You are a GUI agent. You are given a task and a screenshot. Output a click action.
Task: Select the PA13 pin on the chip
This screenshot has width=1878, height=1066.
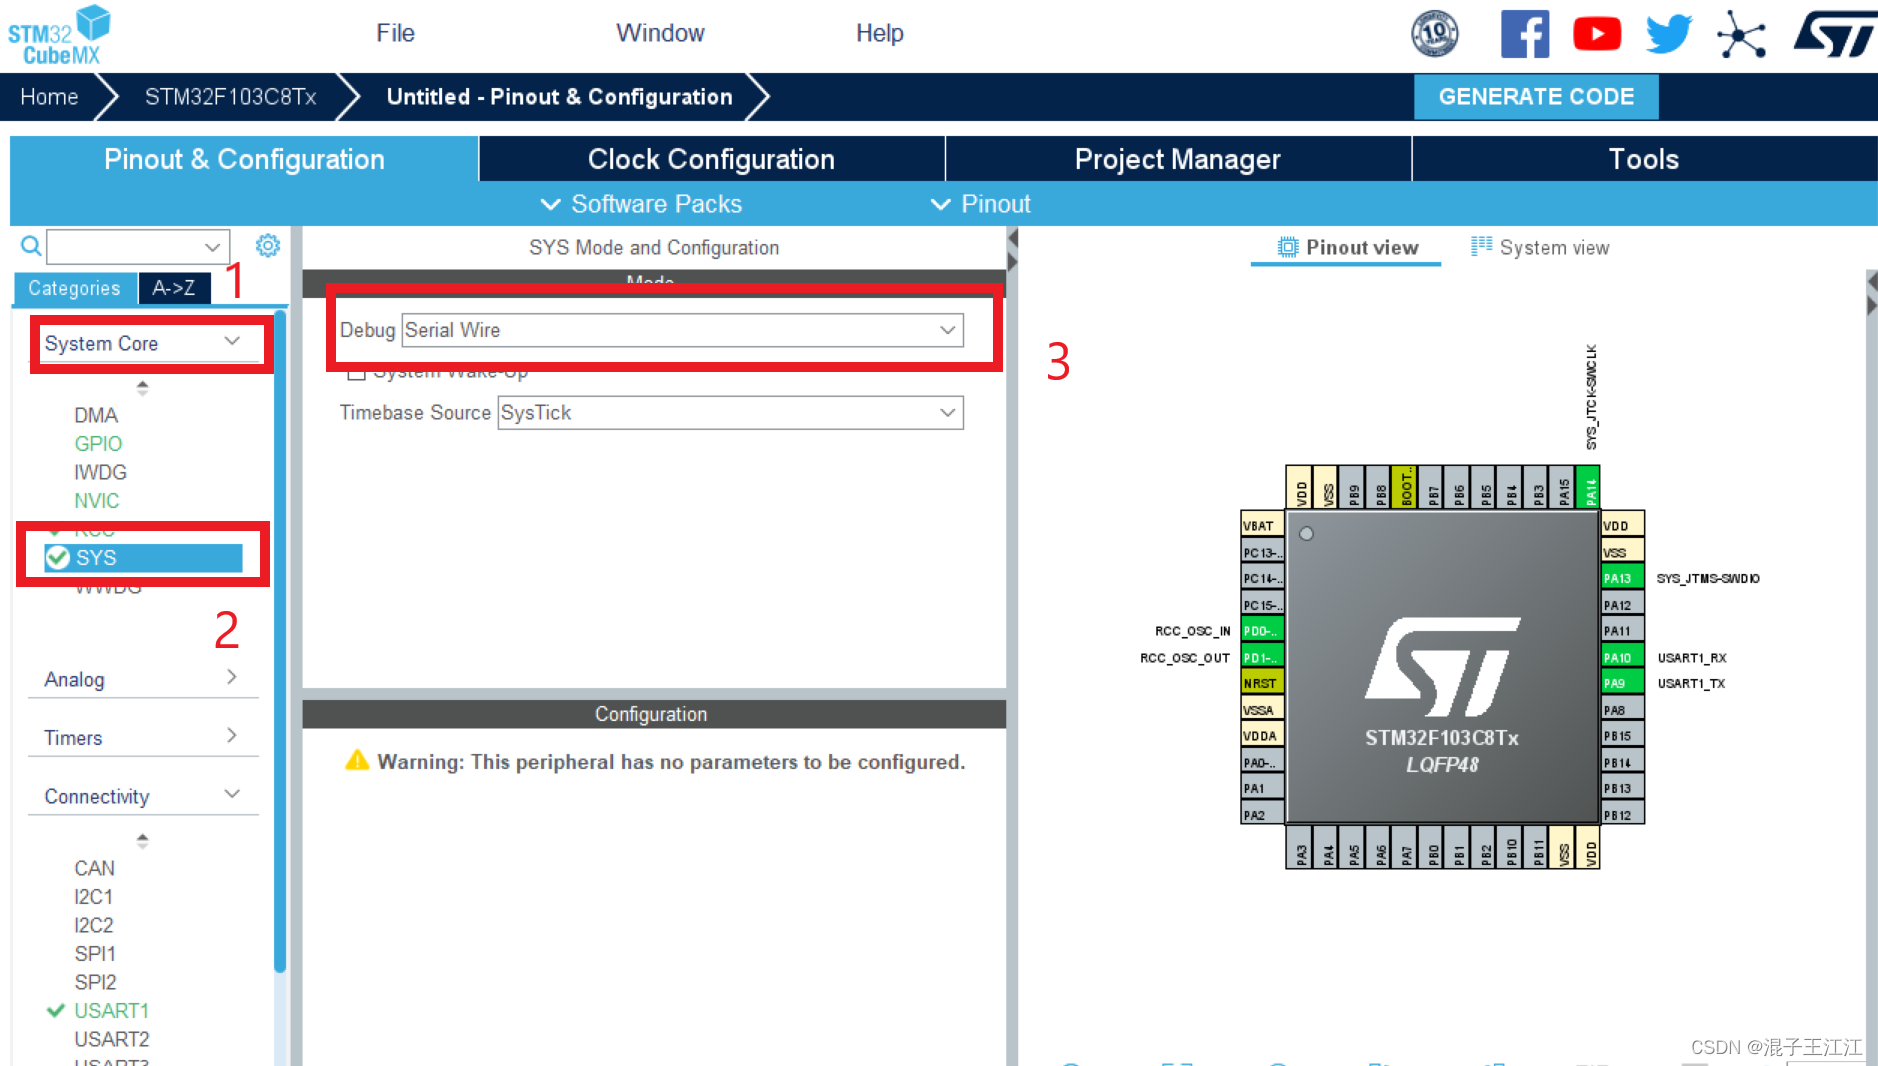(1623, 578)
